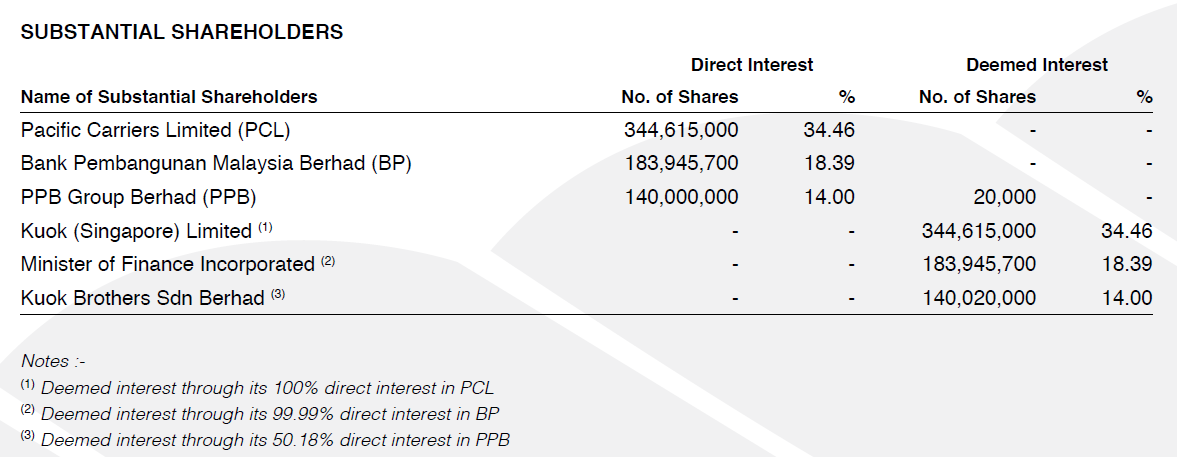Select Bank Pembangunan Malaysia Berhad (BP) name

216,163
